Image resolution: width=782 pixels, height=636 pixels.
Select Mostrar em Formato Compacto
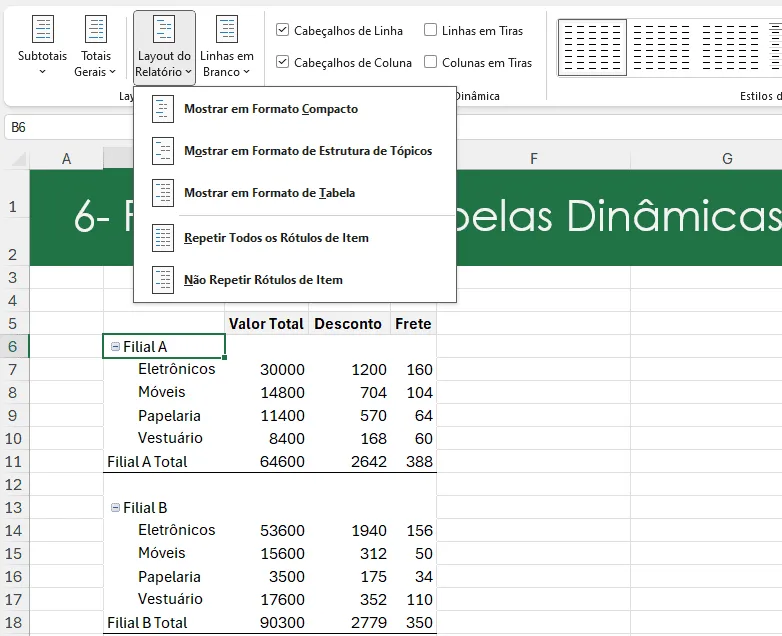[x=295, y=109]
